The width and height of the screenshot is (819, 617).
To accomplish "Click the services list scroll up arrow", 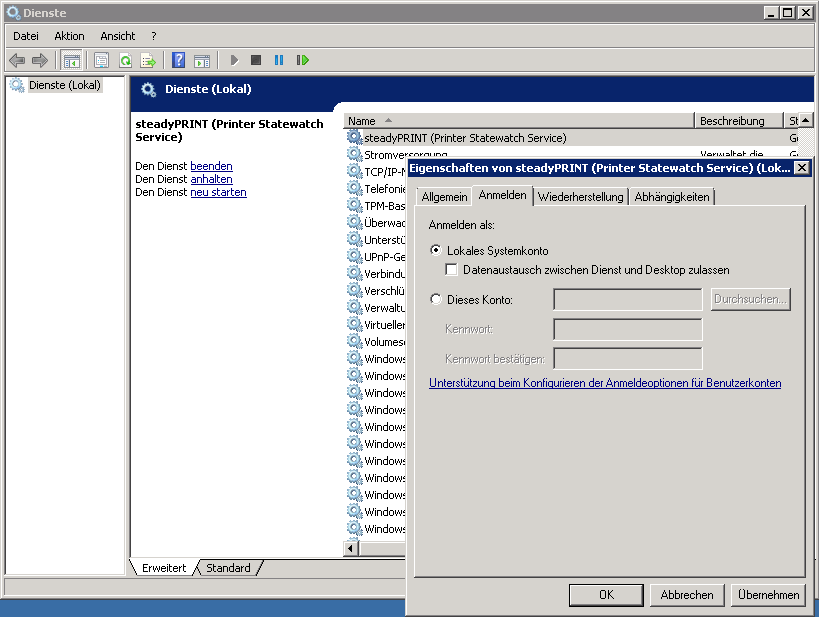I will (806, 121).
